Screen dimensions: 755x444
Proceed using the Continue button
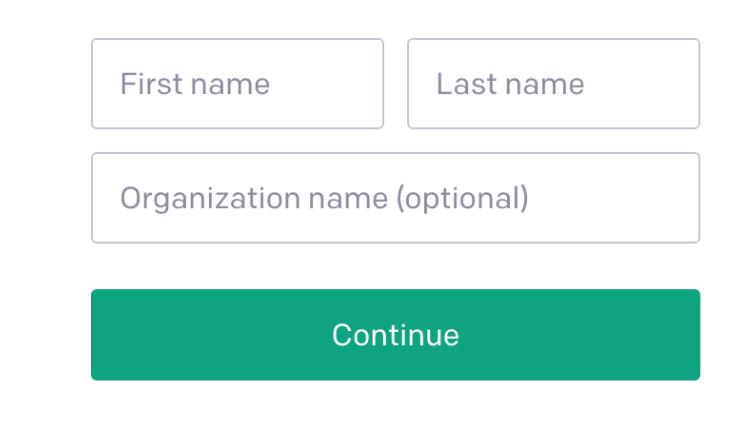pos(395,335)
